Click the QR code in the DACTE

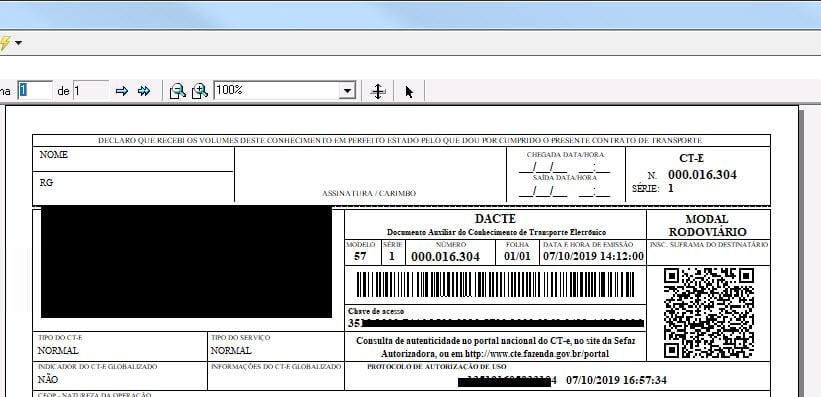pyautogui.click(x=709, y=313)
